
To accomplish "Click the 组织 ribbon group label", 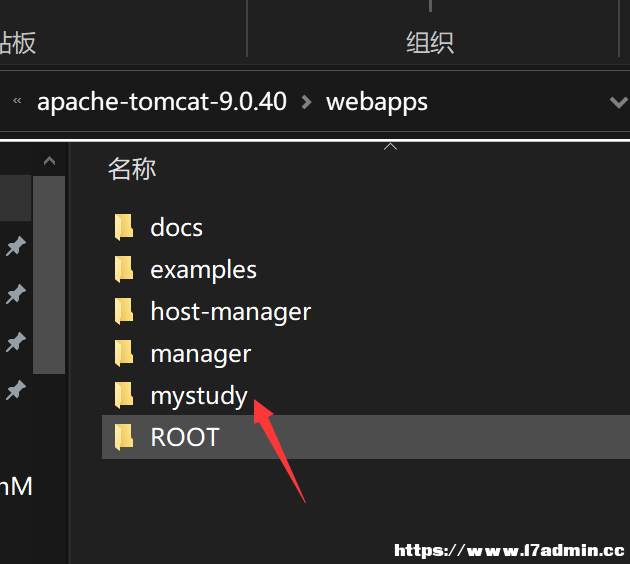I will coord(430,43).
